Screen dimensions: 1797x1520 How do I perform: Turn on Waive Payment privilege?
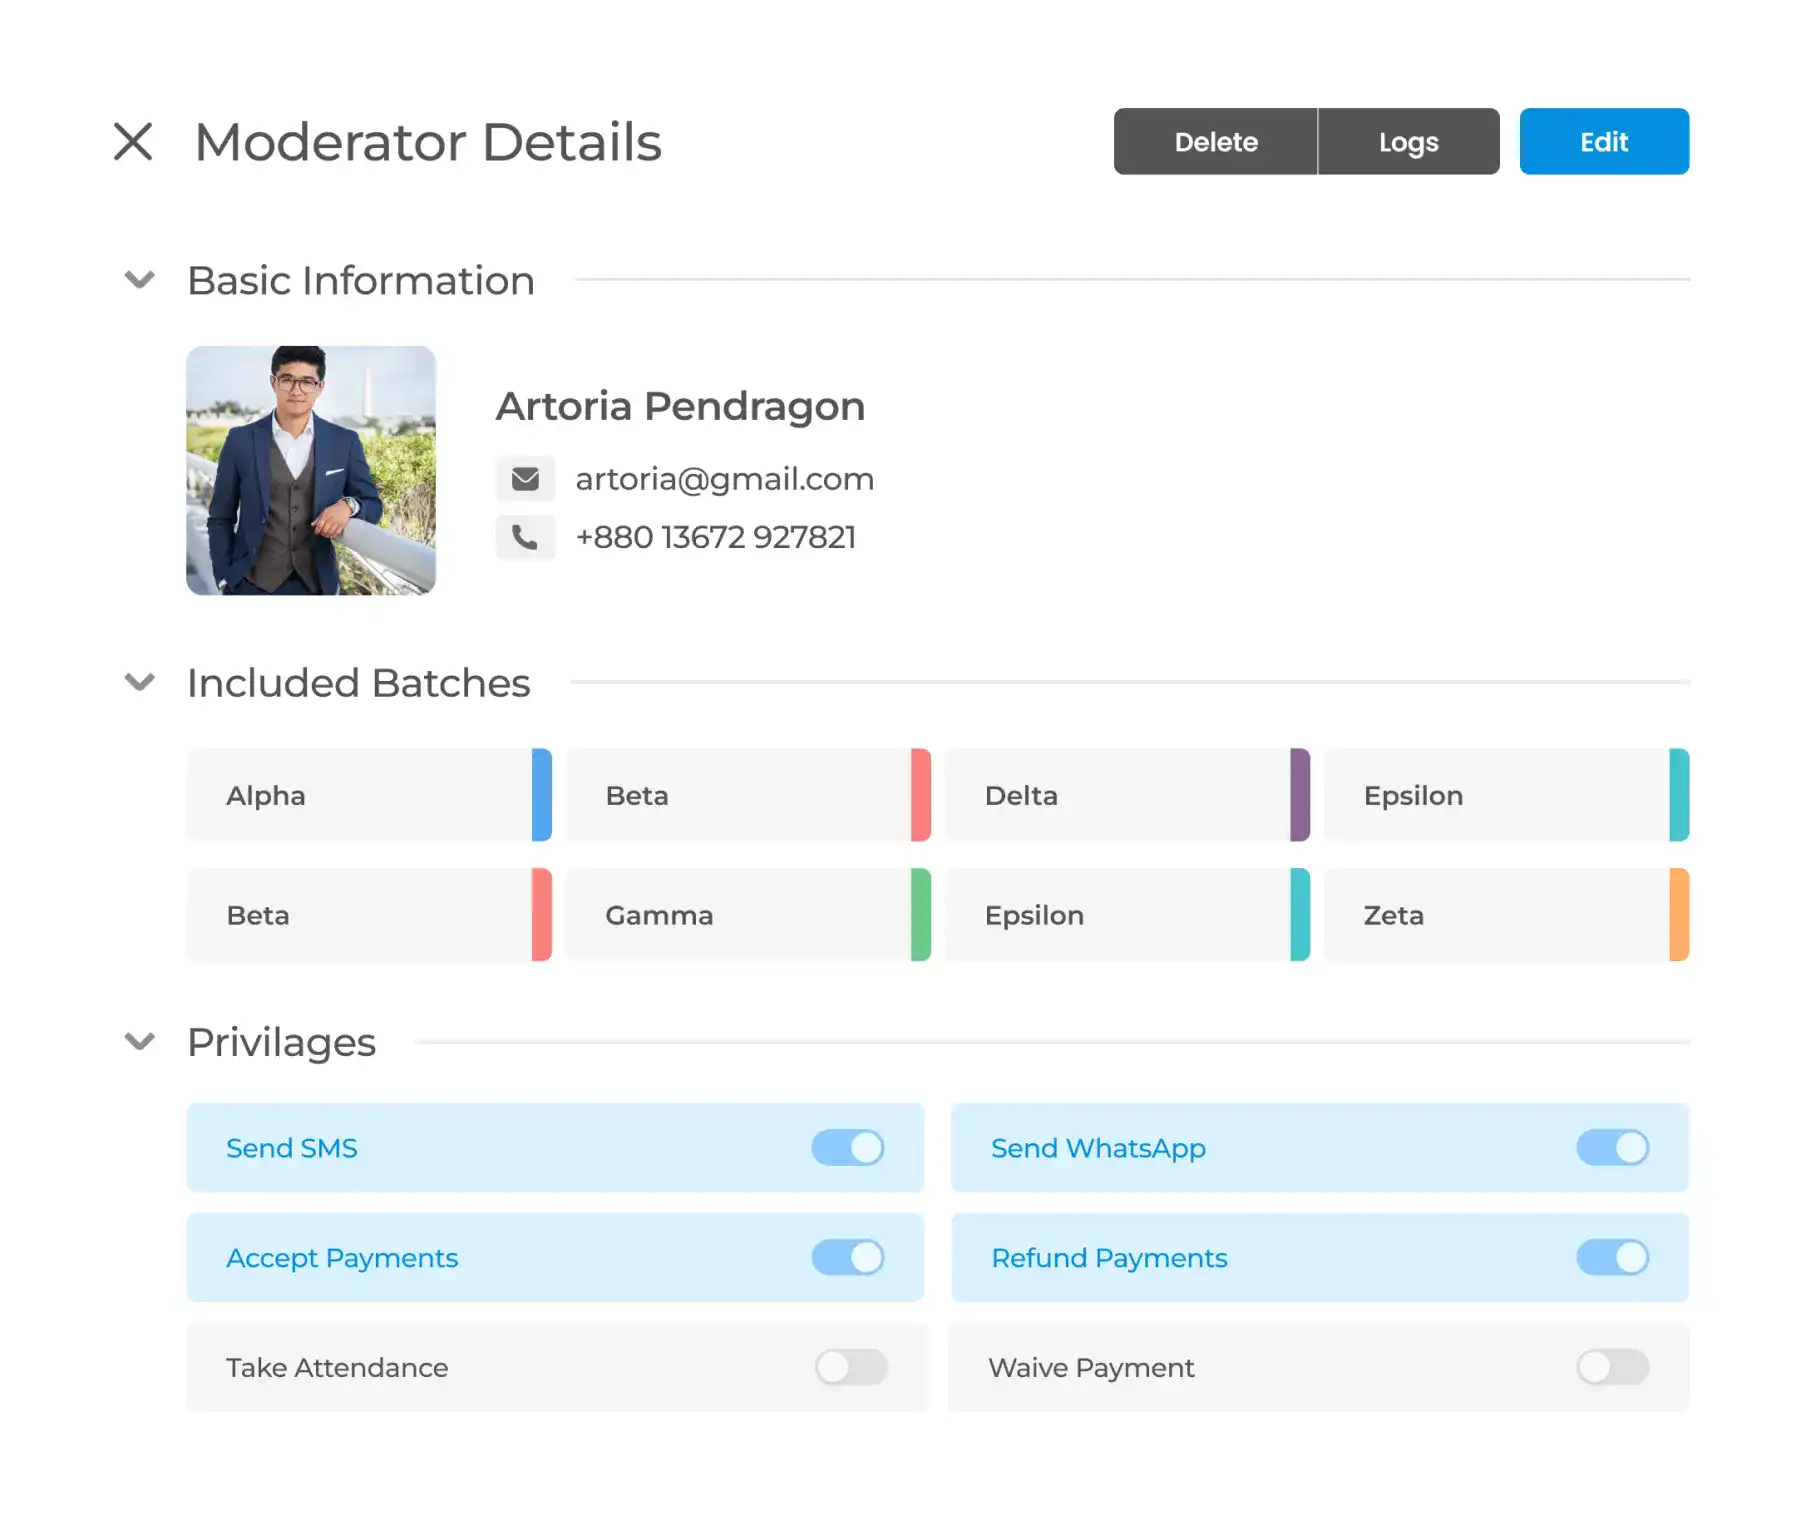coord(1612,1367)
